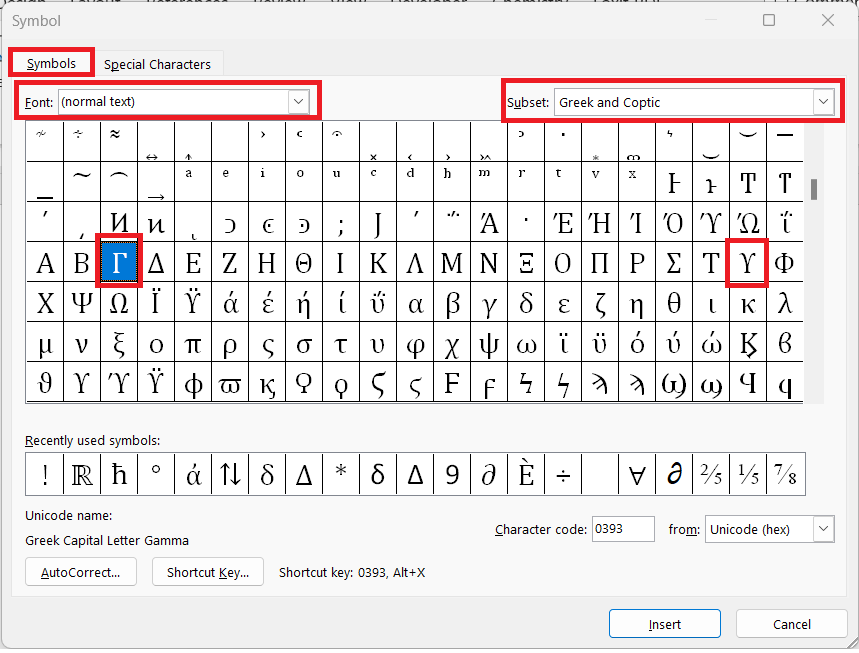Expand the Subset dropdown

(823, 102)
